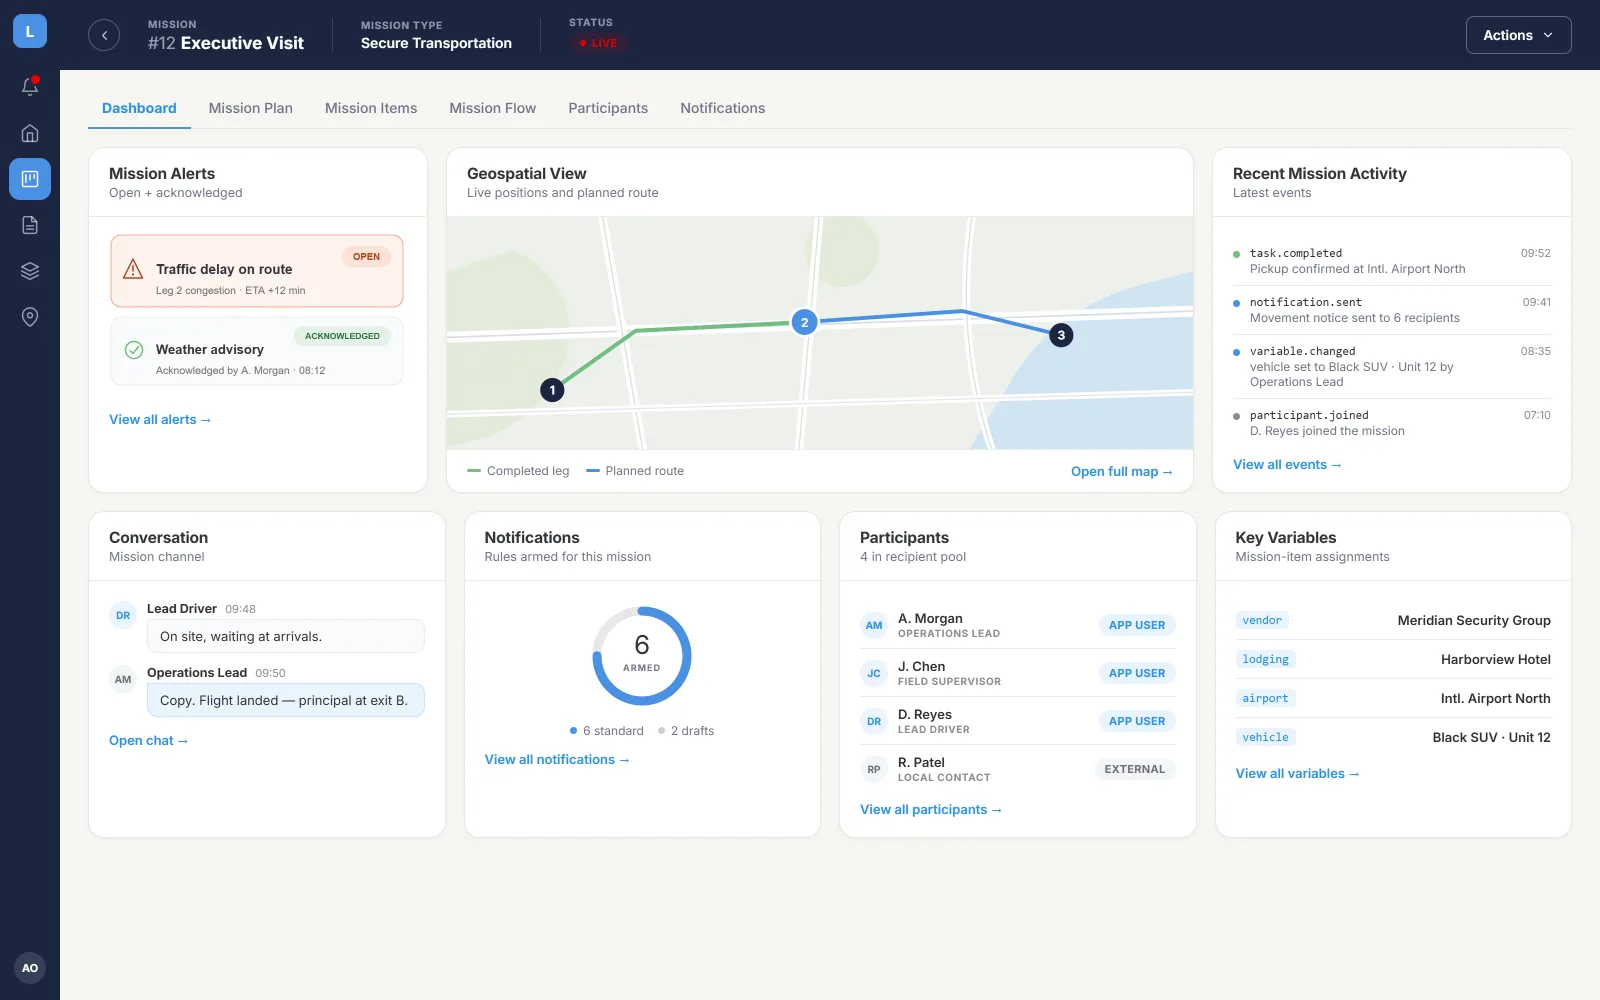Select map waypoint marker 1
Image resolution: width=1600 pixels, height=1000 pixels.
[552, 390]
